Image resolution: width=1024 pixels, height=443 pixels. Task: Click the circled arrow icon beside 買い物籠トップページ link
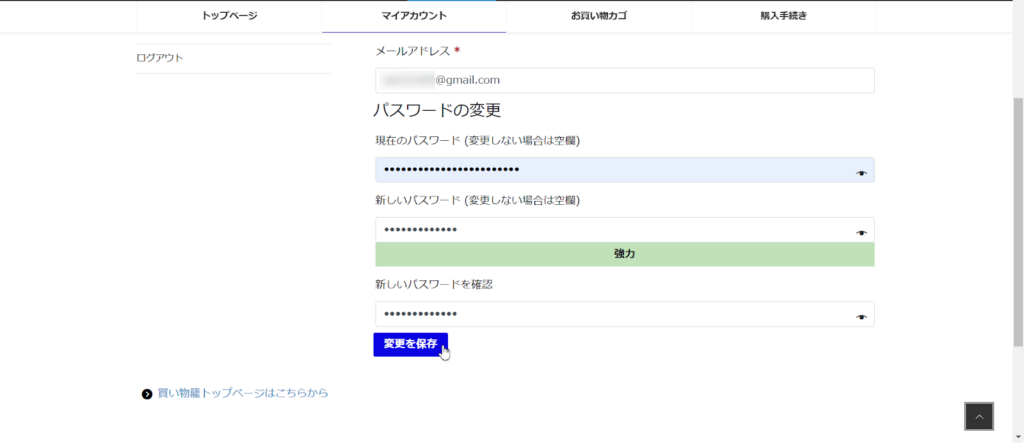147,394
